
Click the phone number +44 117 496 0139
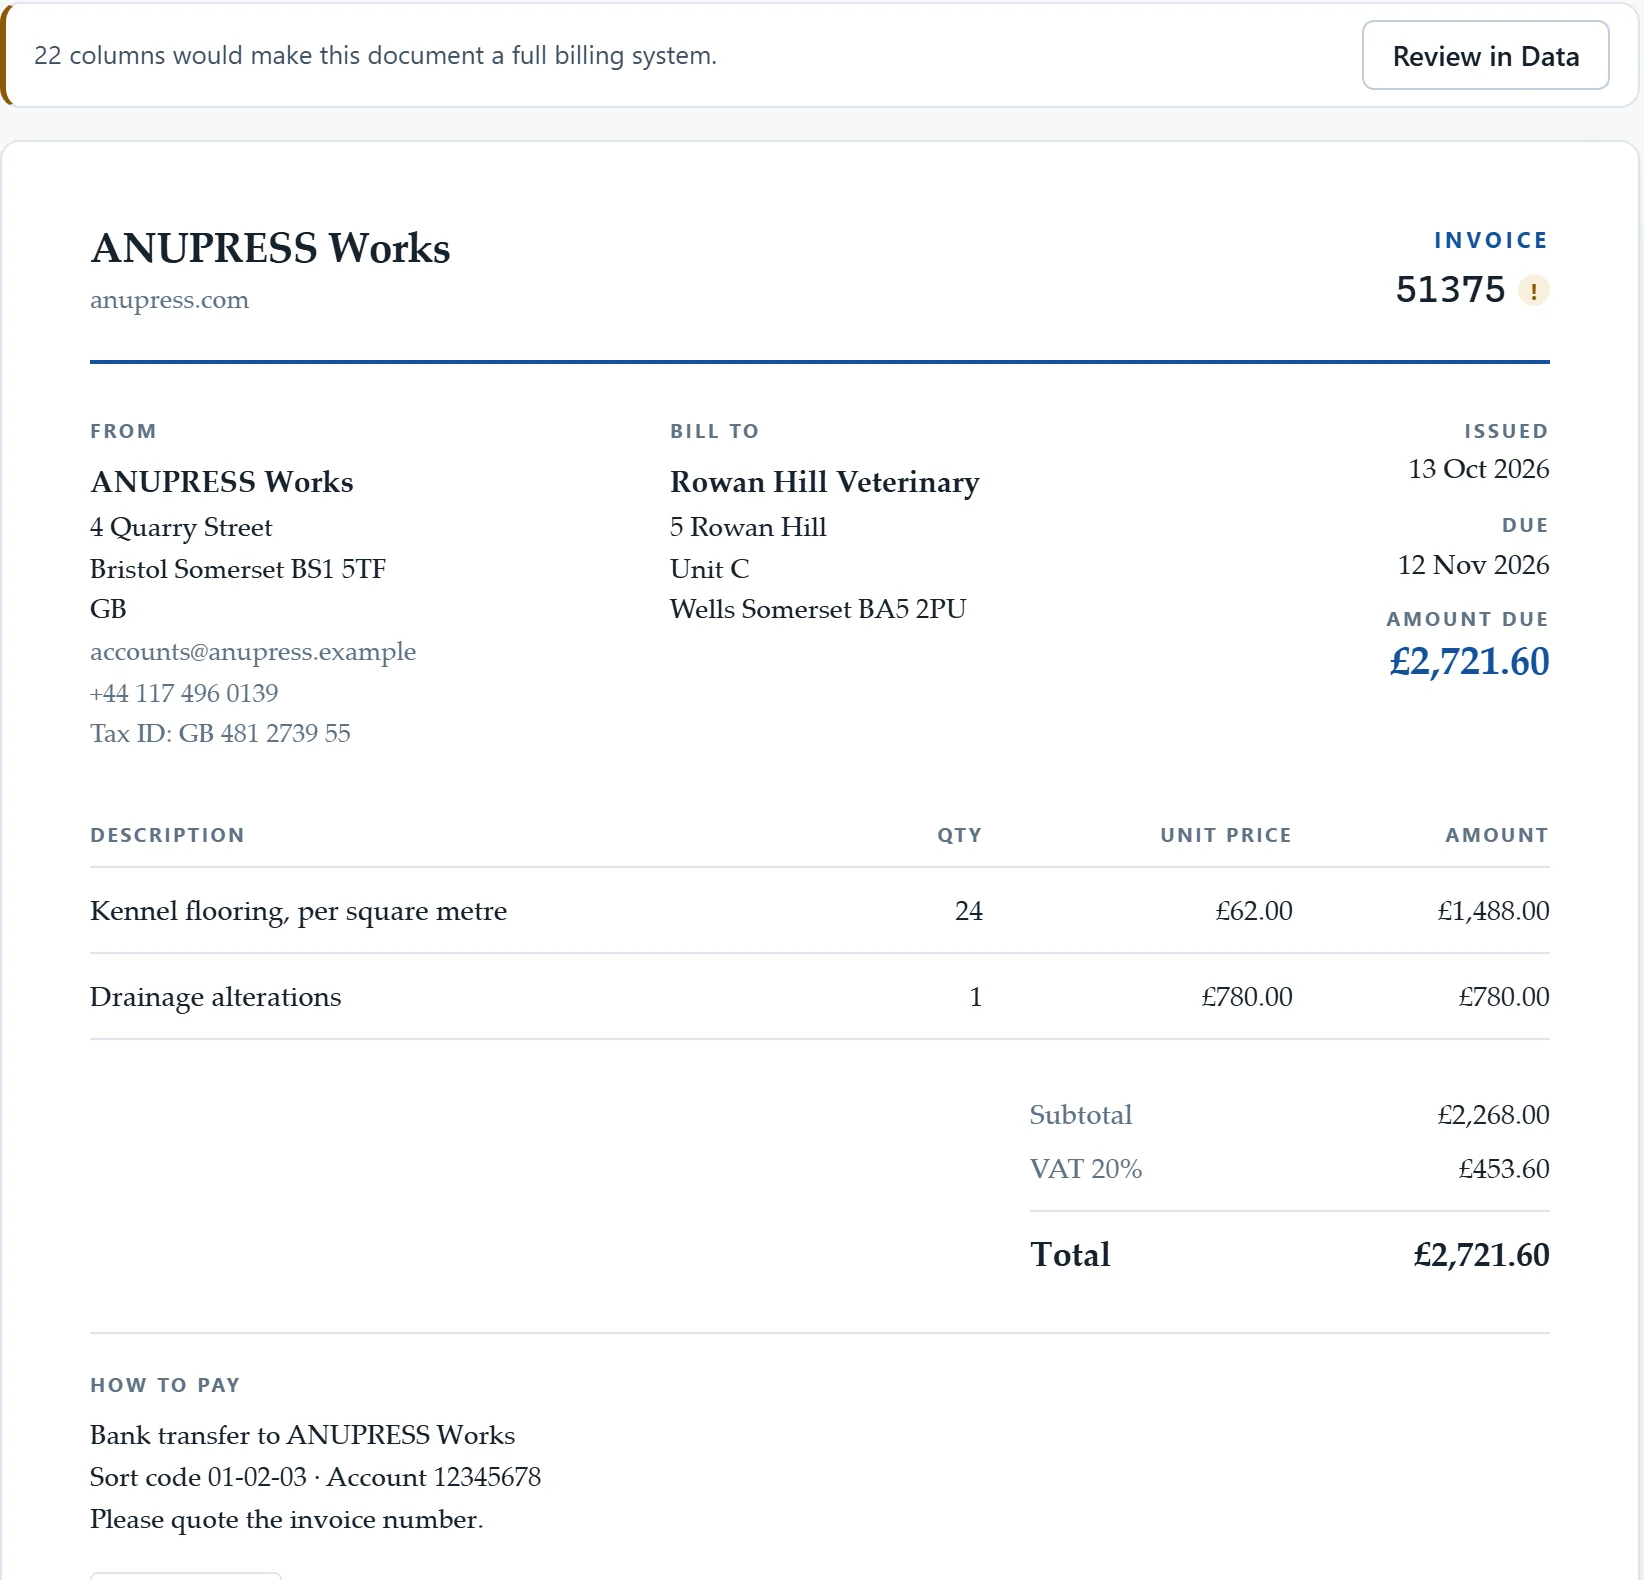point(184,693)
